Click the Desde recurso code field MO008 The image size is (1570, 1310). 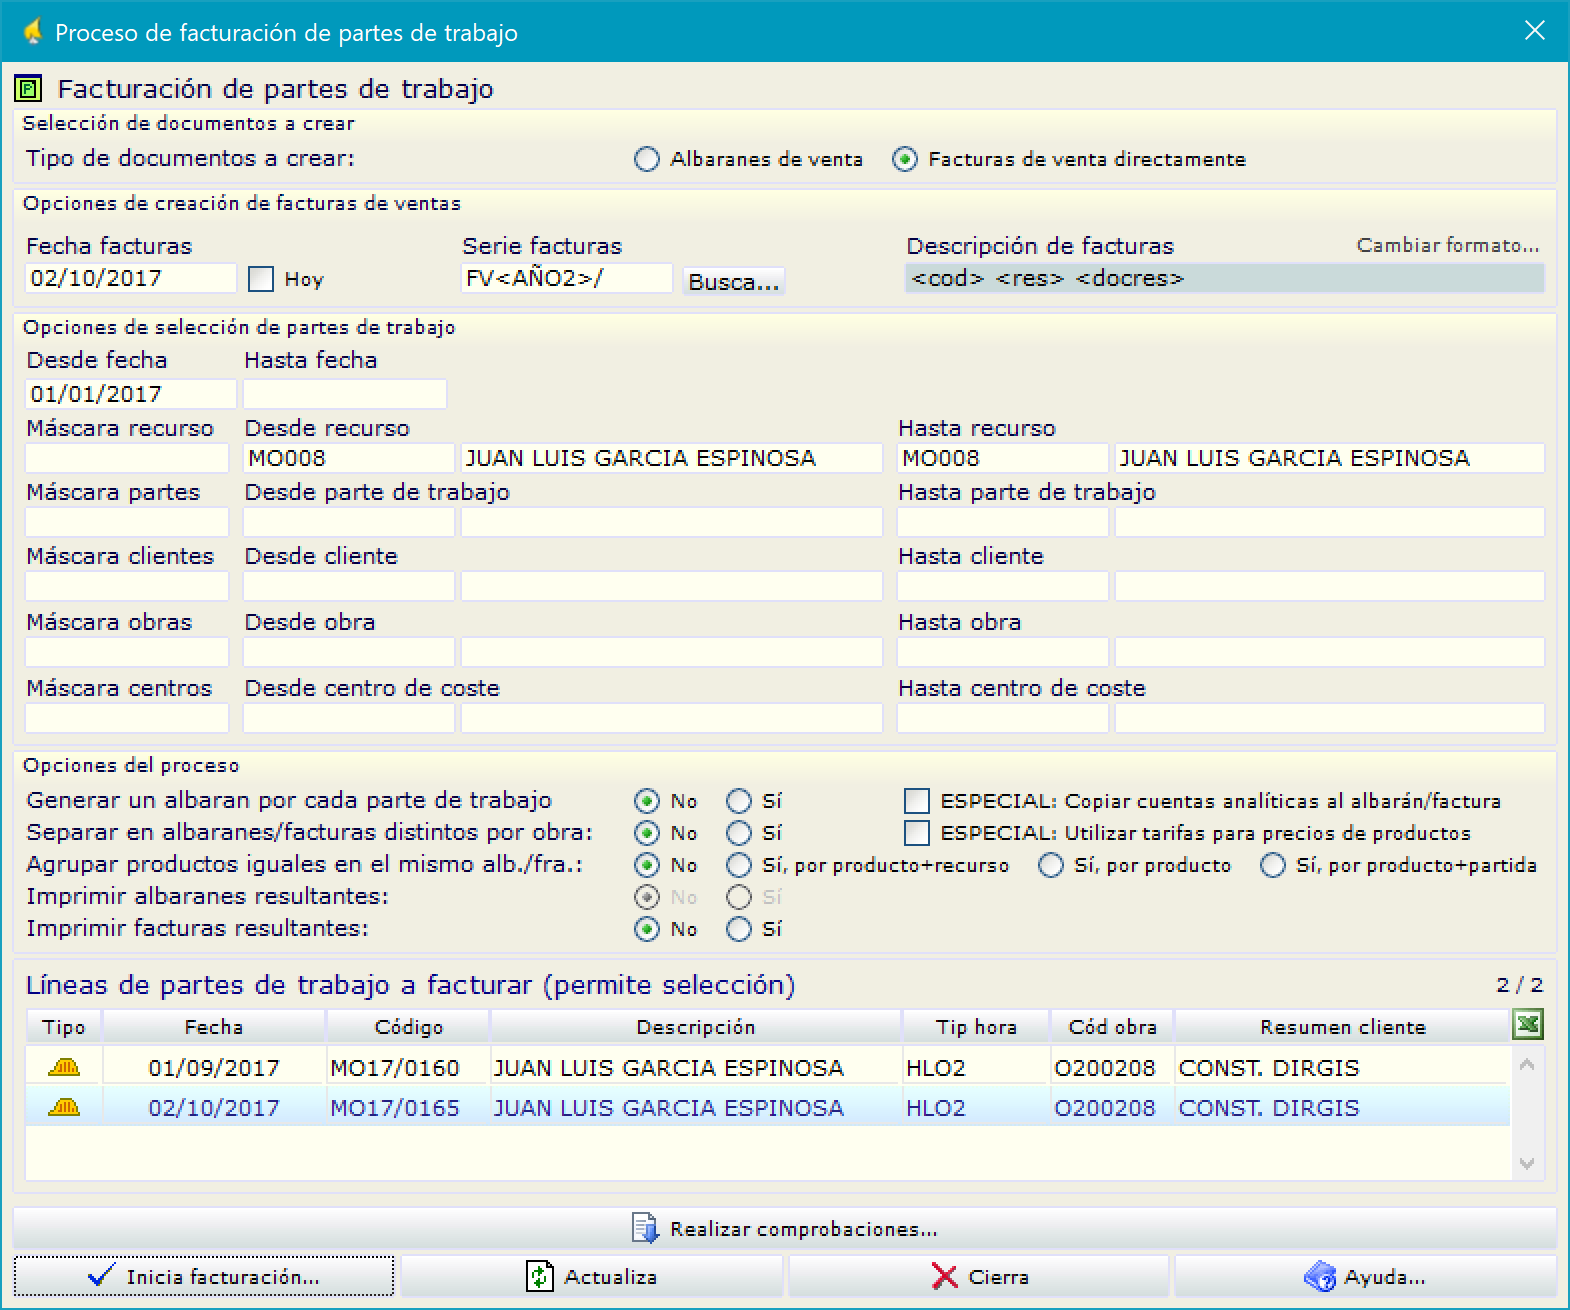click(x=349, y=458)
